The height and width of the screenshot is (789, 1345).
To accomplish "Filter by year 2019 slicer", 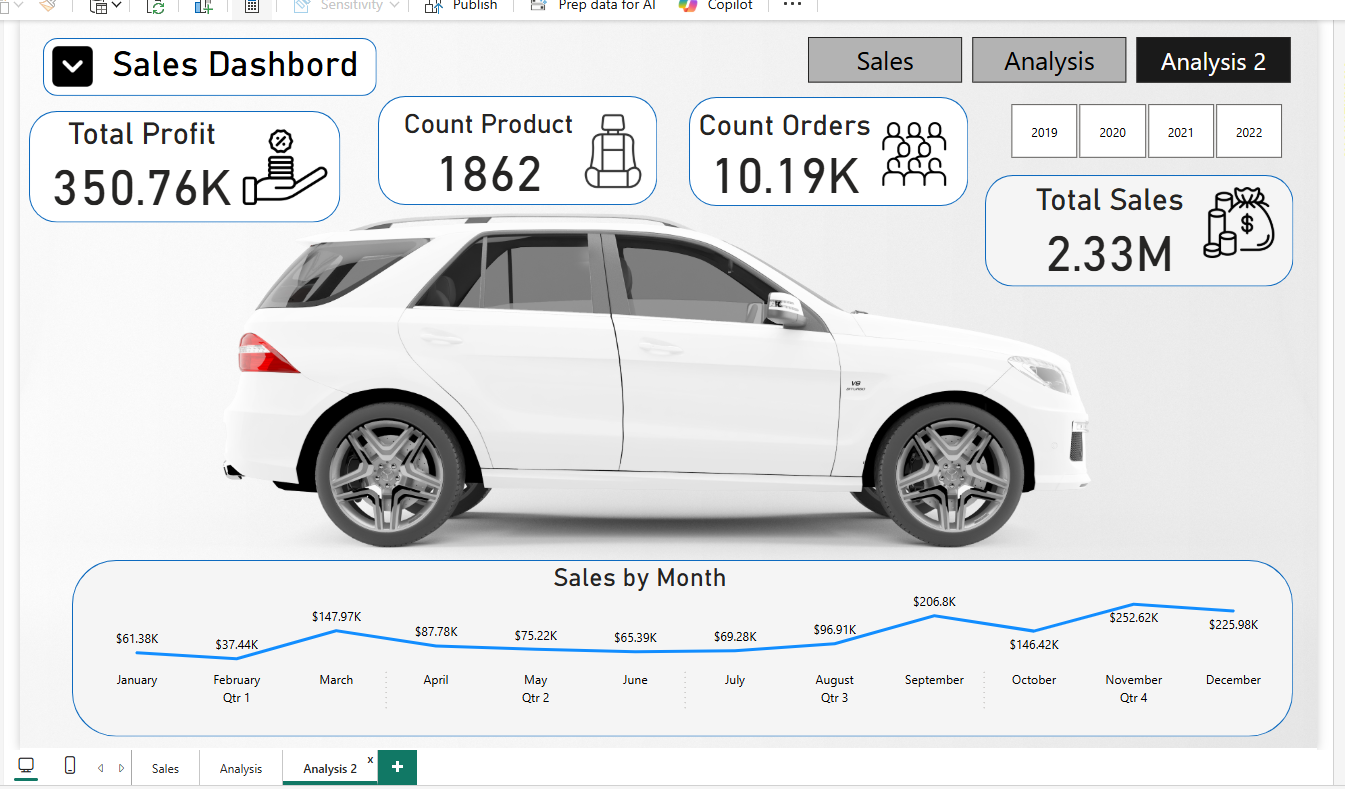I will pos(1044,132).
